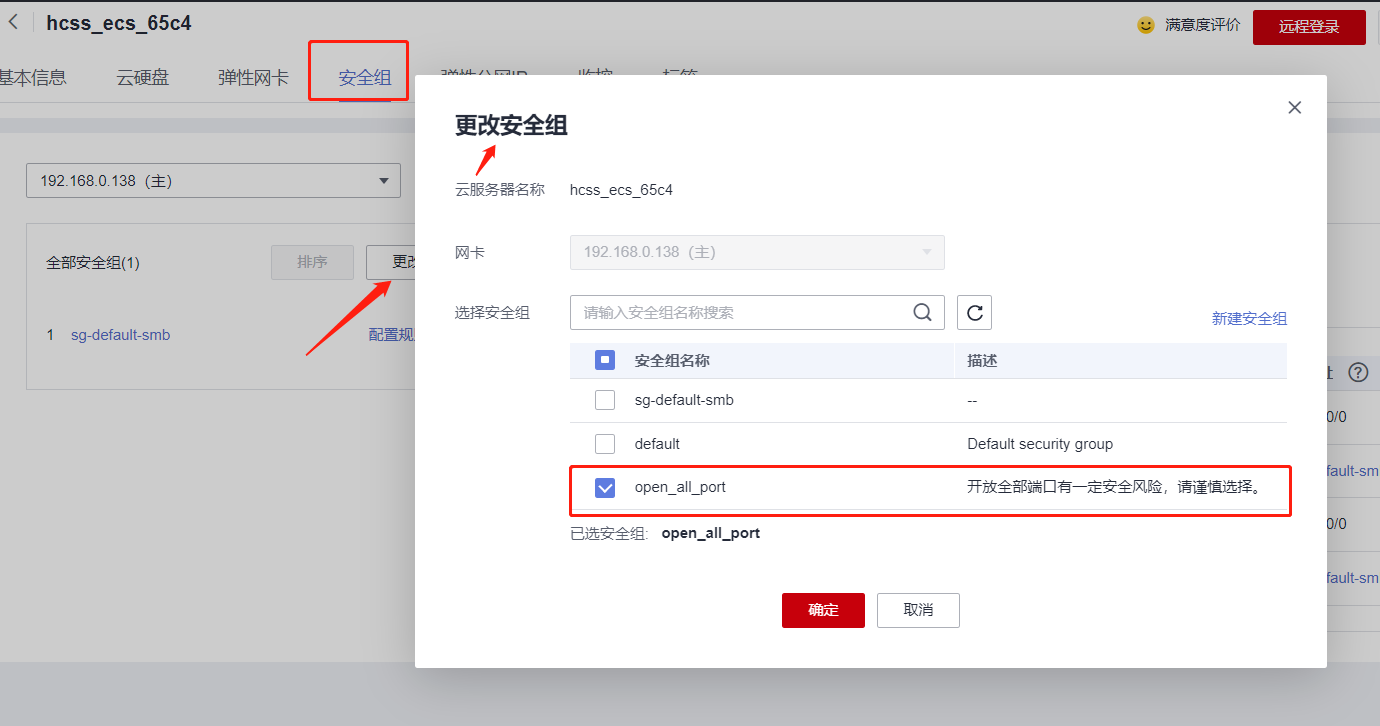Click the help question mark icon
Screen dimensions: 1380x726
(1358, 372)
